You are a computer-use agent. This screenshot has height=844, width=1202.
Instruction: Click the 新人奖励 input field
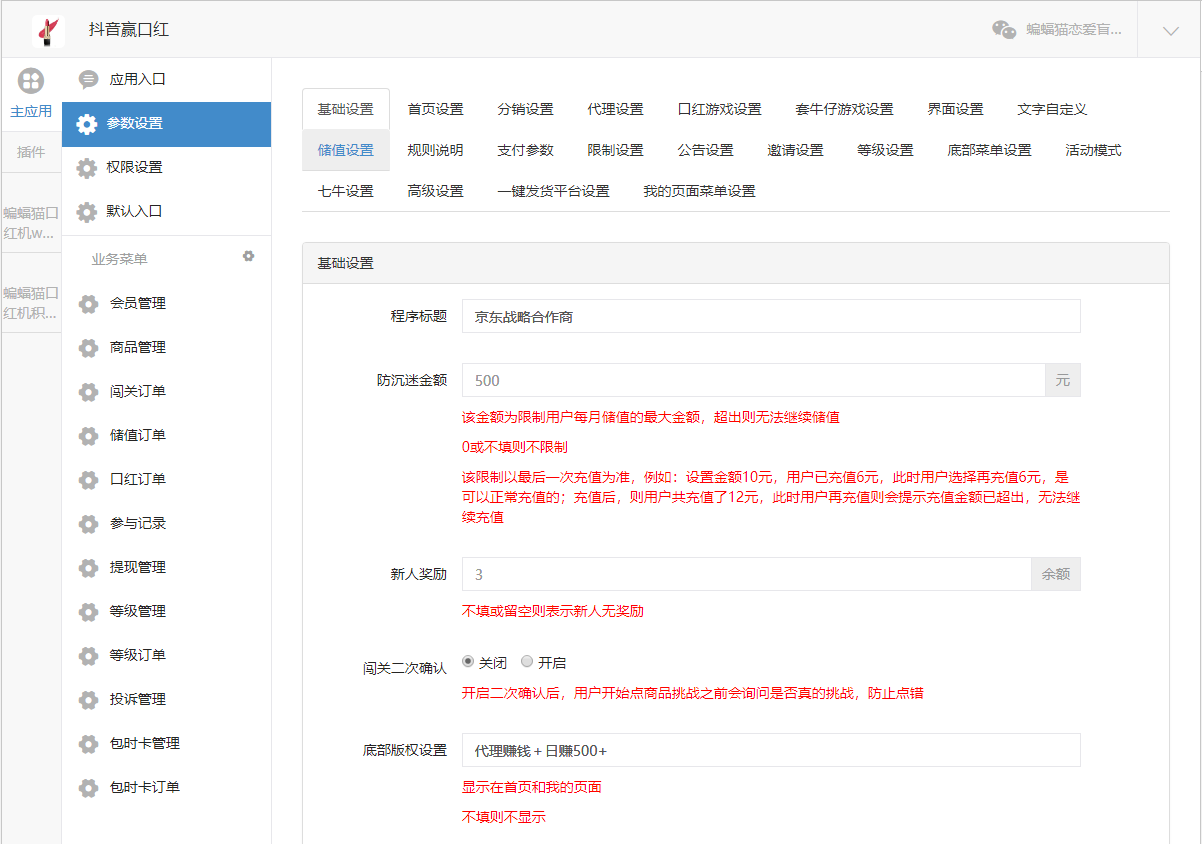(x=747, y=574)
